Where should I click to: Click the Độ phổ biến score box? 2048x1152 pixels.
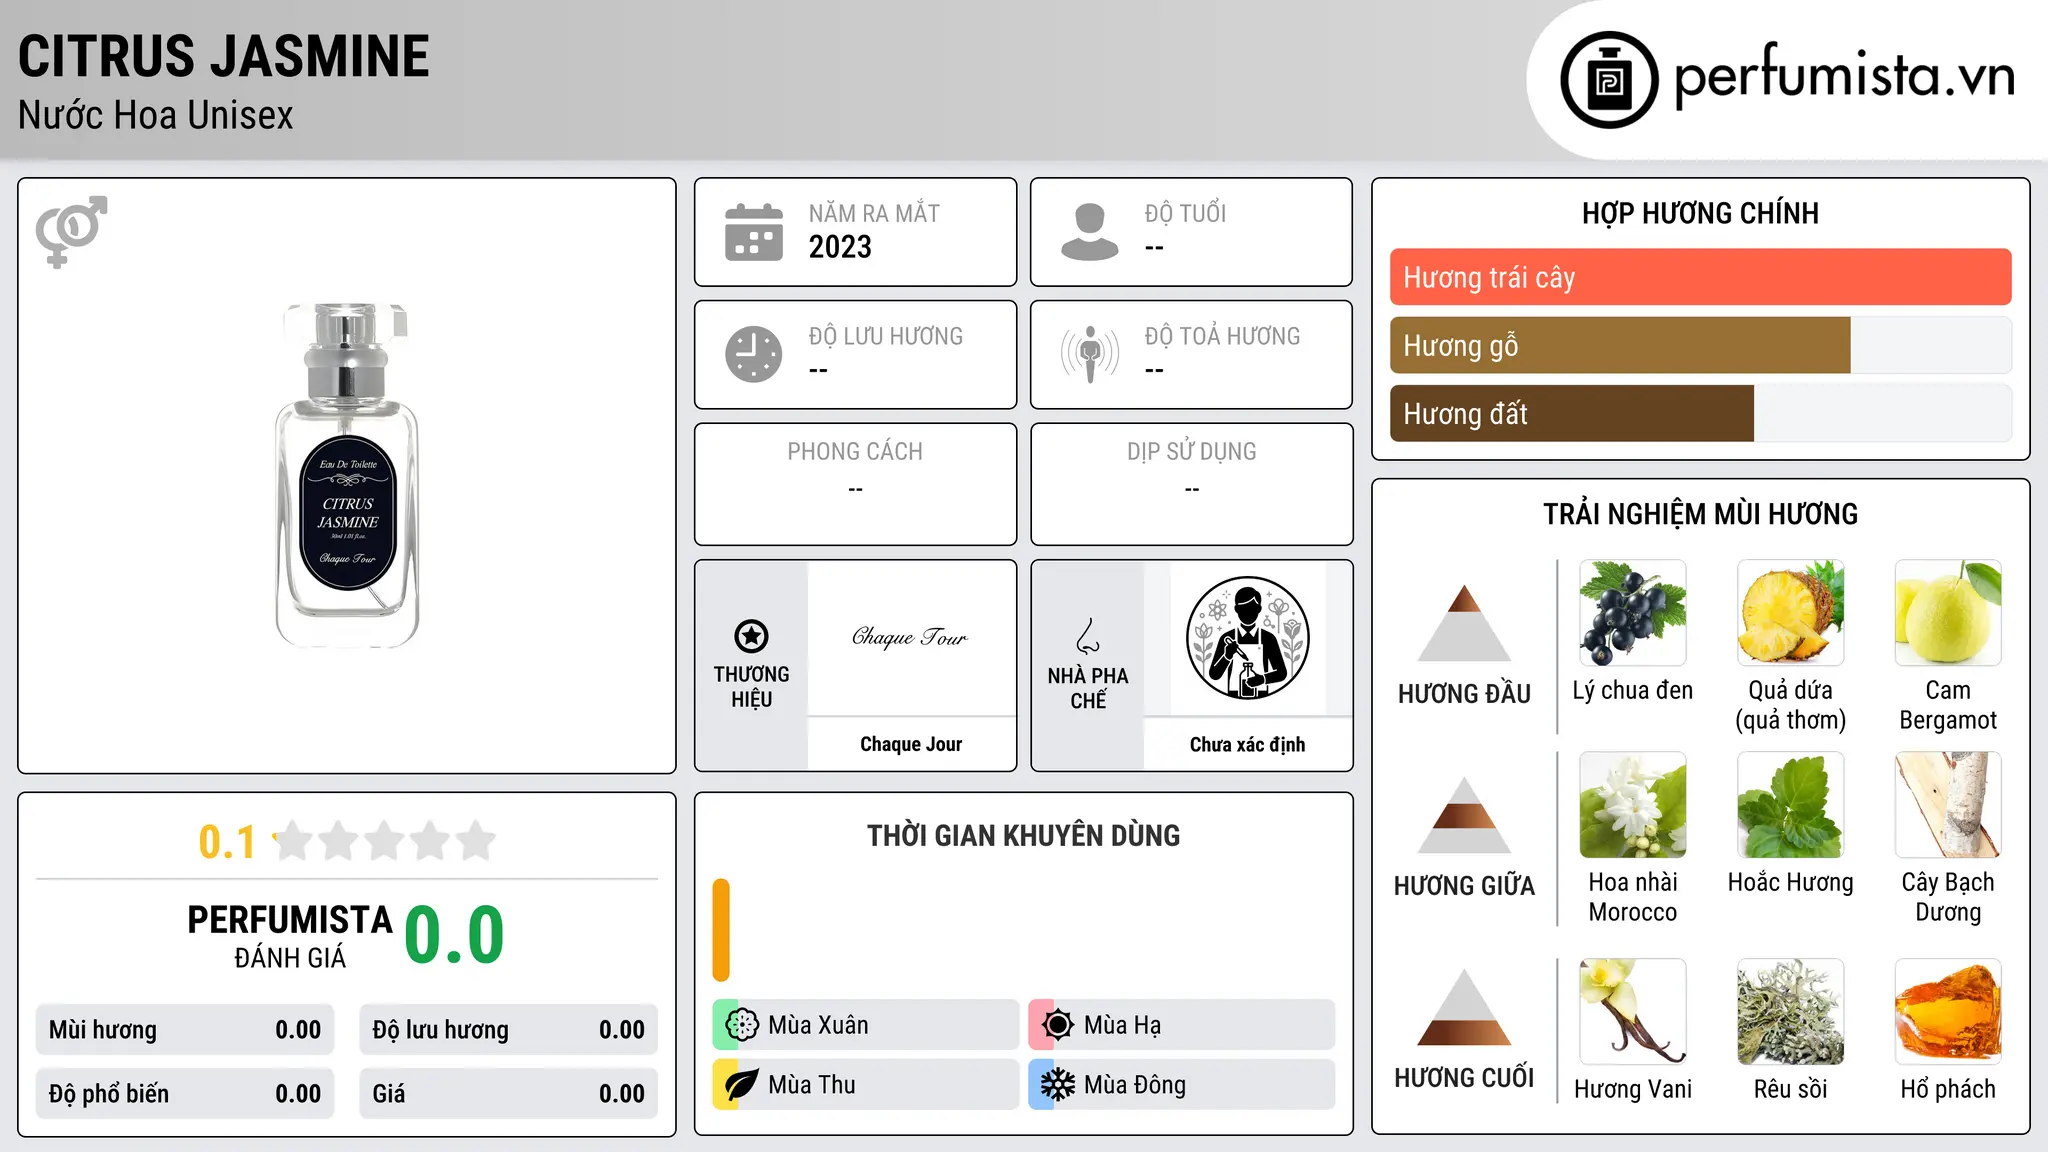click(x=185, y=1094)
